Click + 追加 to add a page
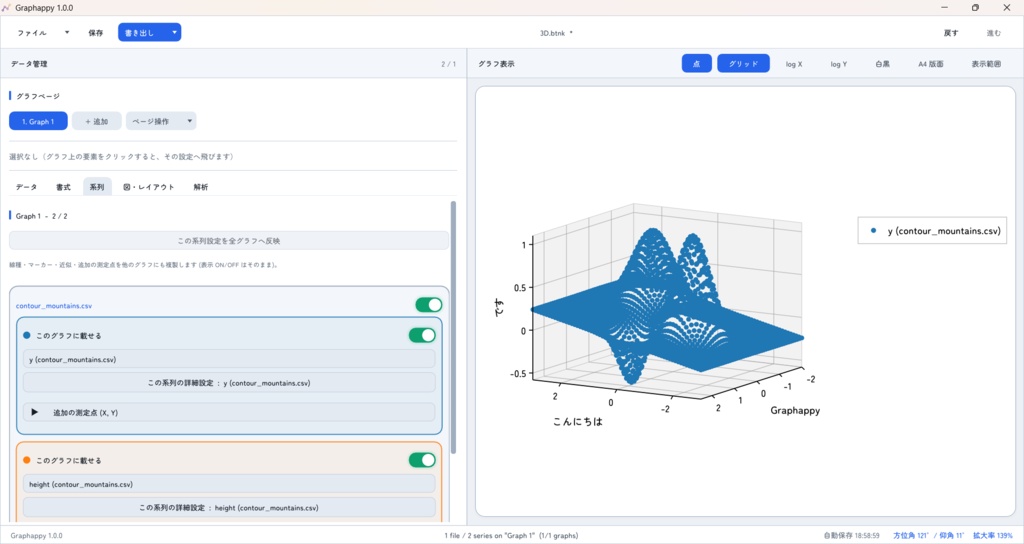 pyautogui.click(x=97, y=121)
